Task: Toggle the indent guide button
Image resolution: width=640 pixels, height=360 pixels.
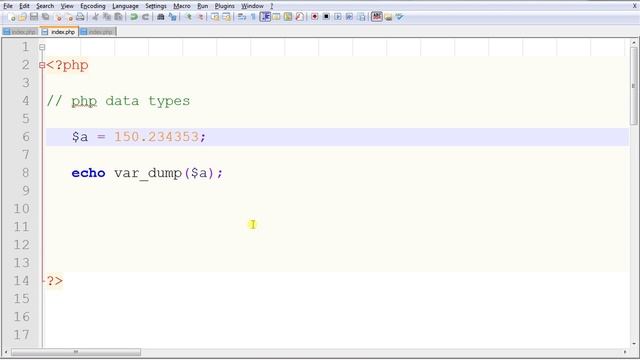Action: tap(265, 17)
